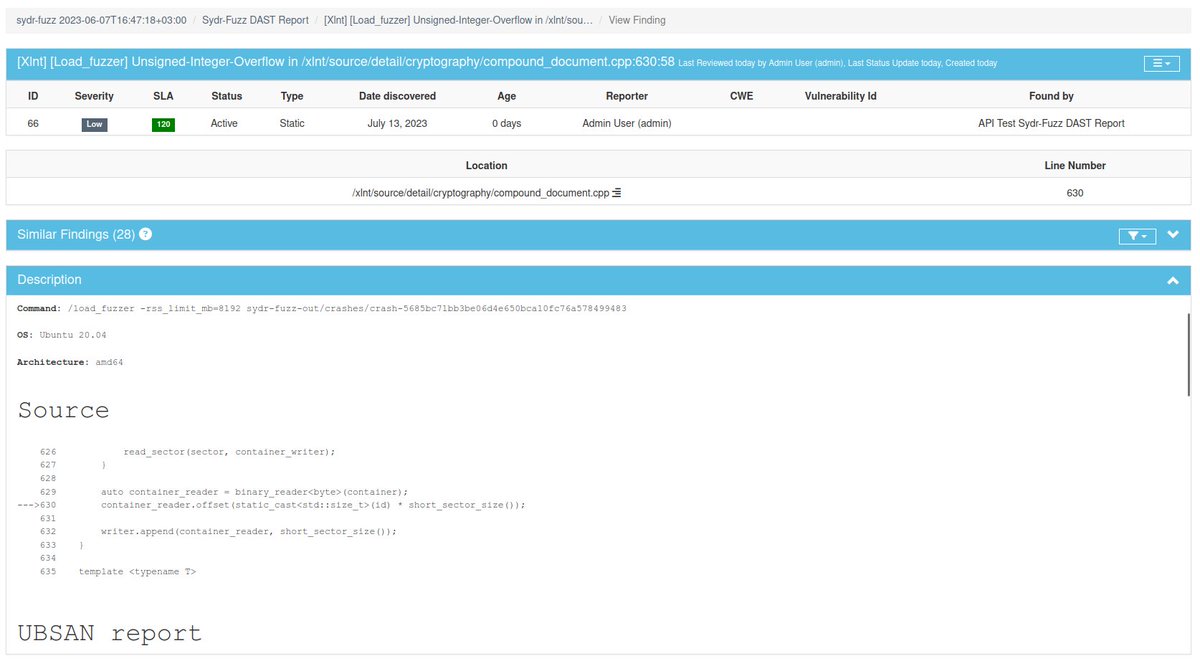Click the Line Number column header

1075,165
